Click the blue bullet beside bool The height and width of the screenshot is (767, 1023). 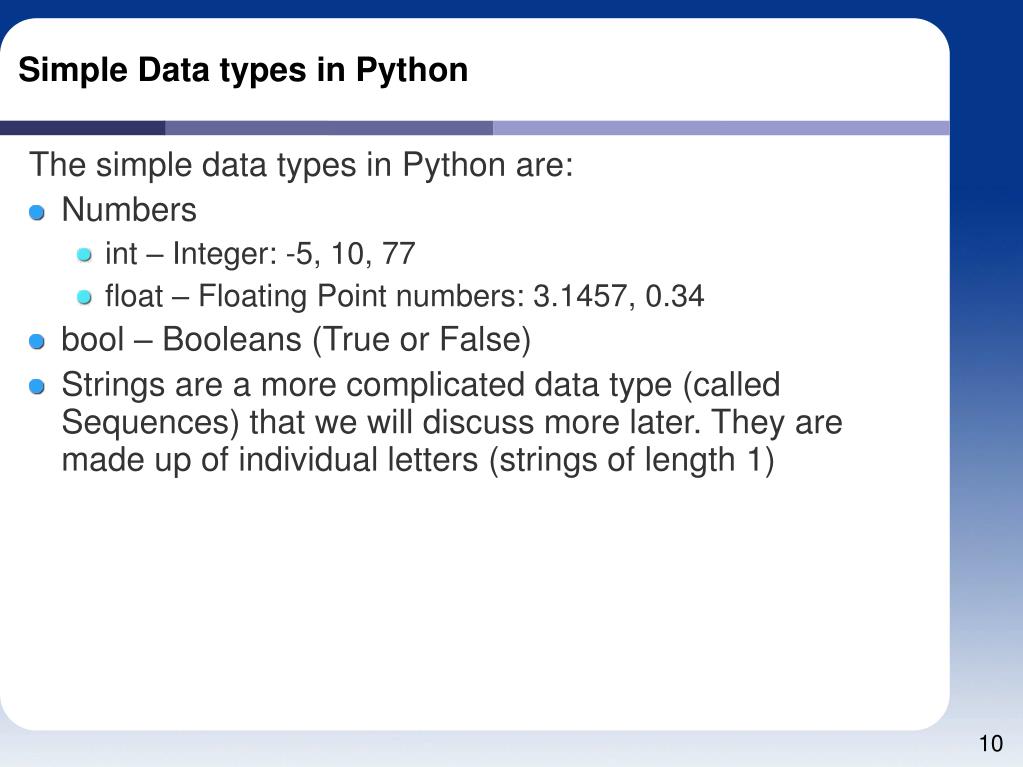pos(37,341)
